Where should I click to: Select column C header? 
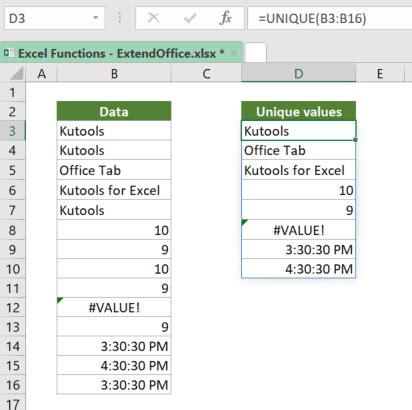(x=206, y=73)
